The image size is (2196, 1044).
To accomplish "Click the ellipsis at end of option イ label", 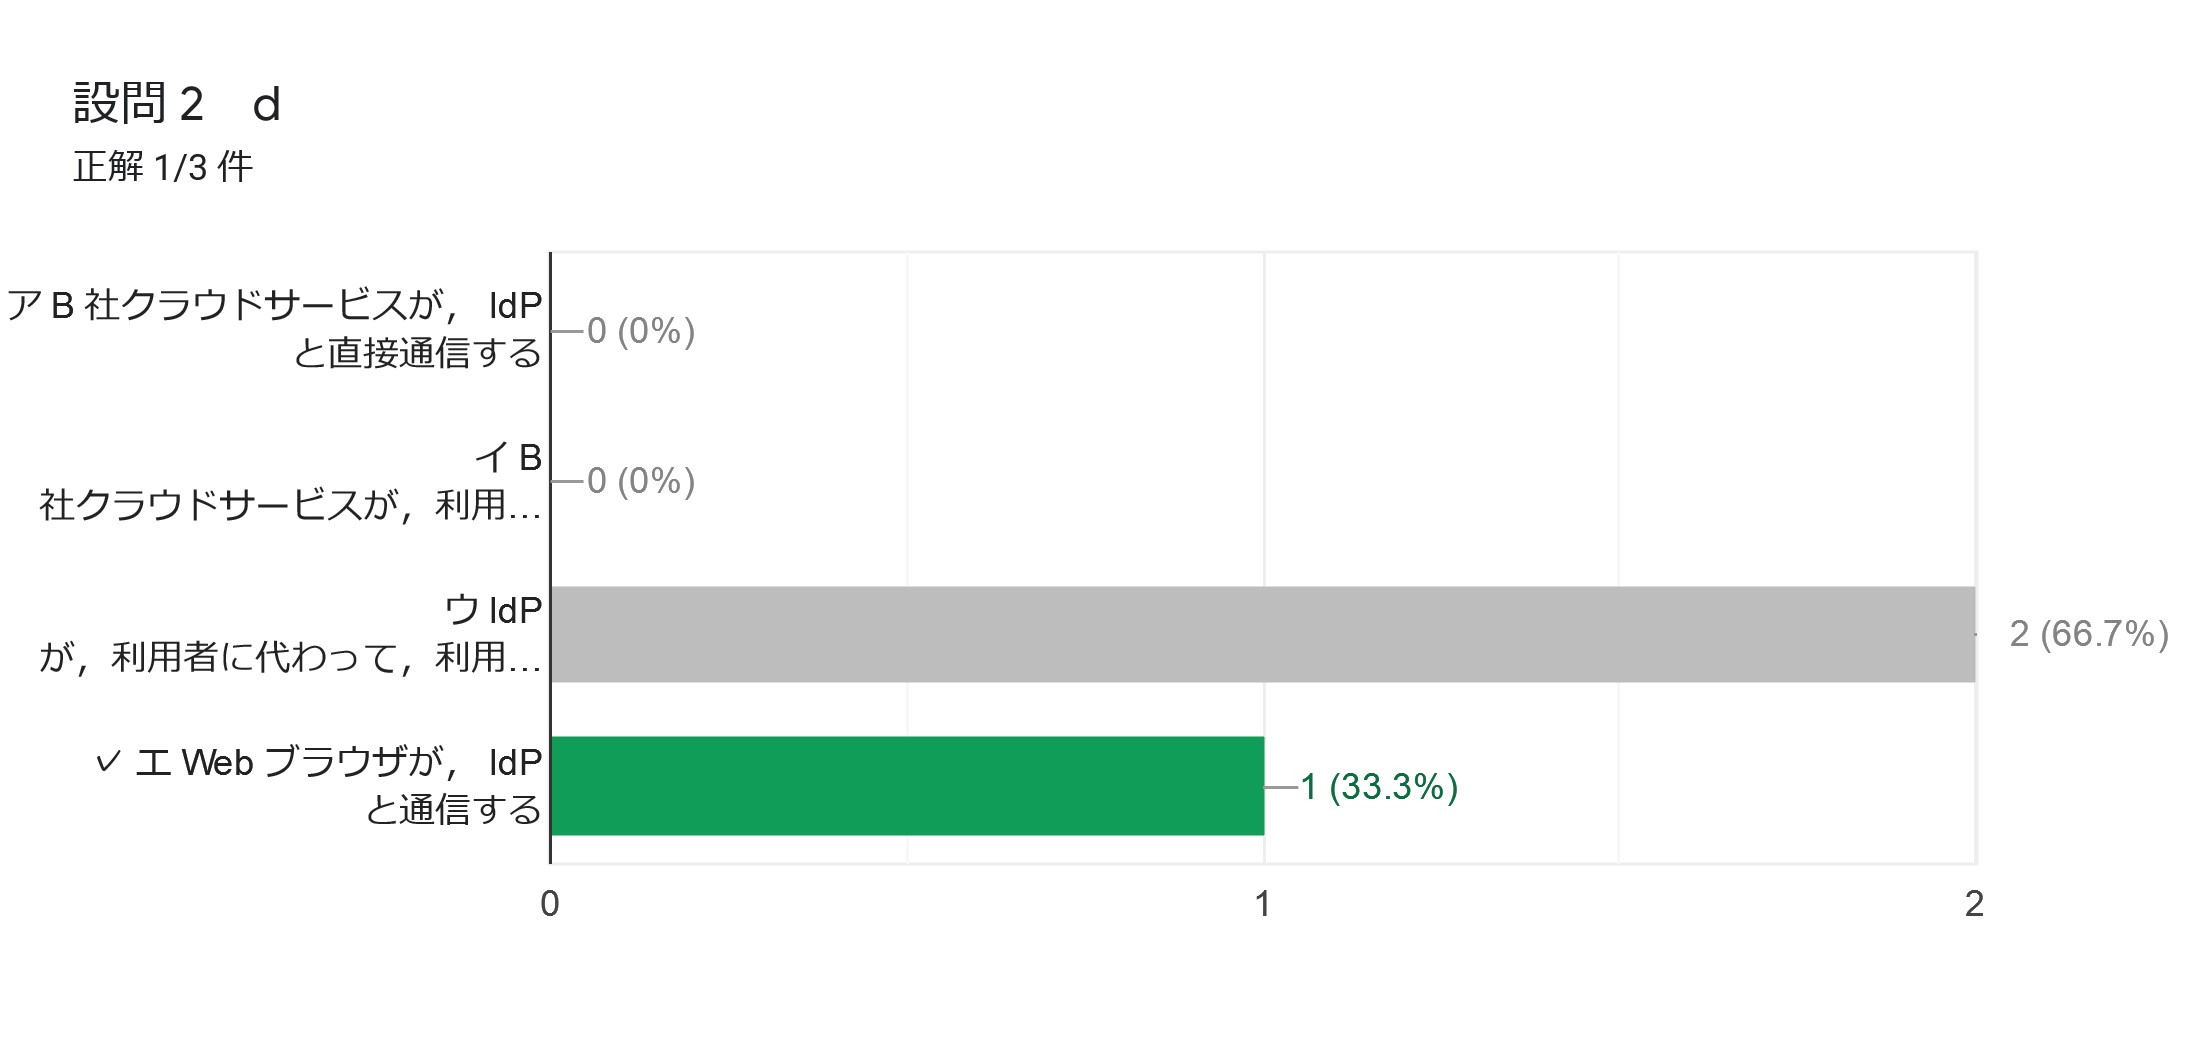I will [x=525, y=507].
